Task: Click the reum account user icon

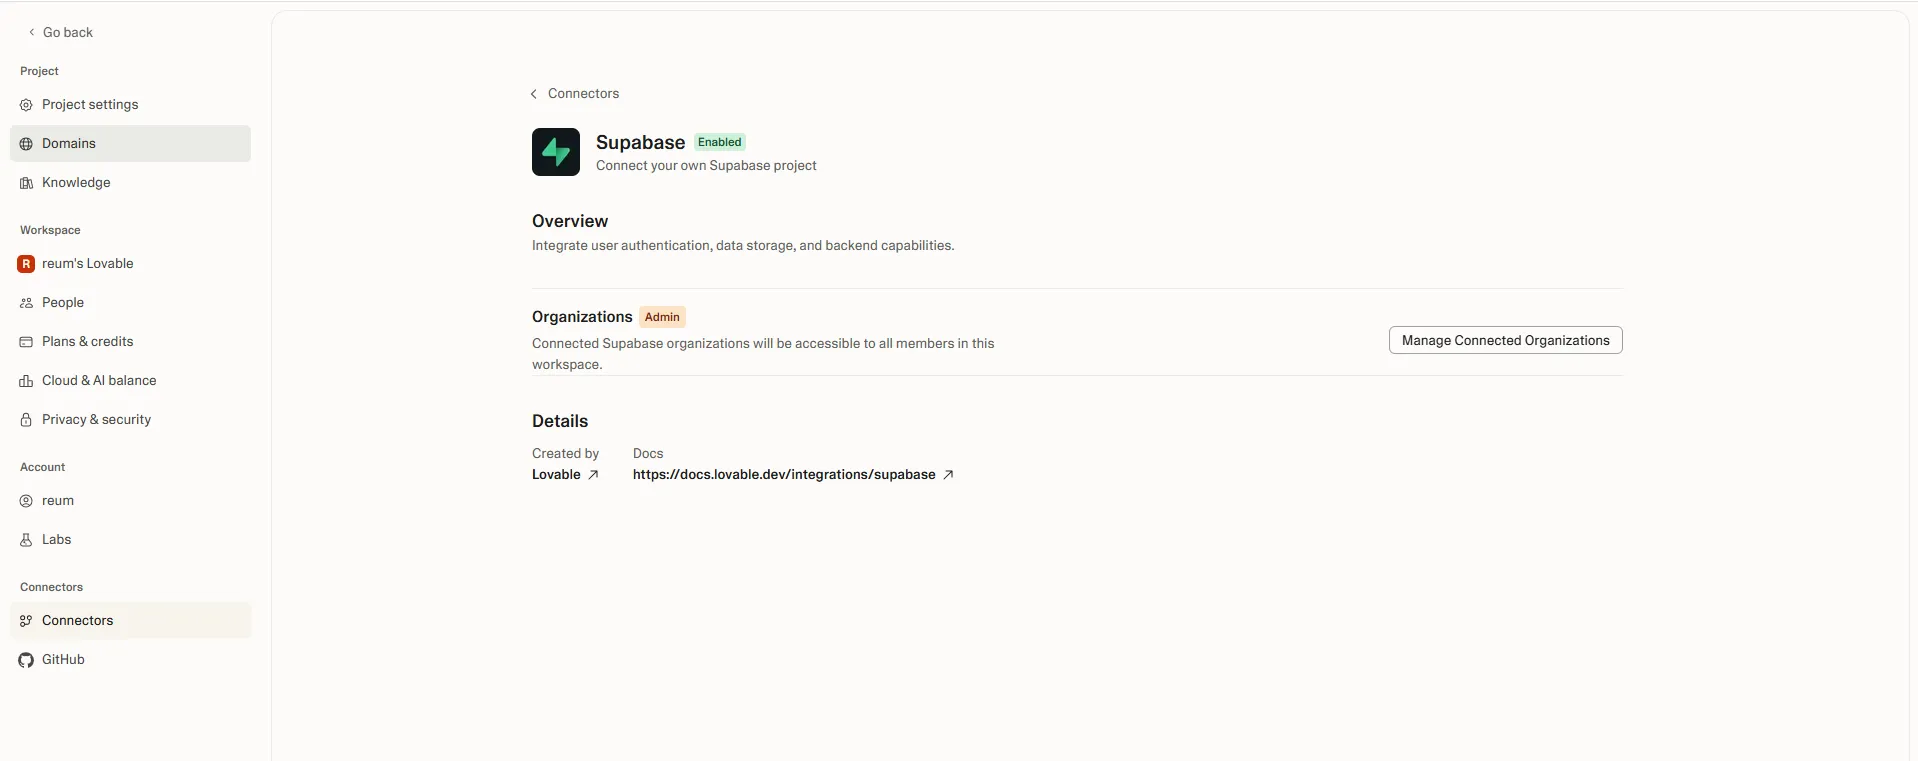Action: coord(26,501)
